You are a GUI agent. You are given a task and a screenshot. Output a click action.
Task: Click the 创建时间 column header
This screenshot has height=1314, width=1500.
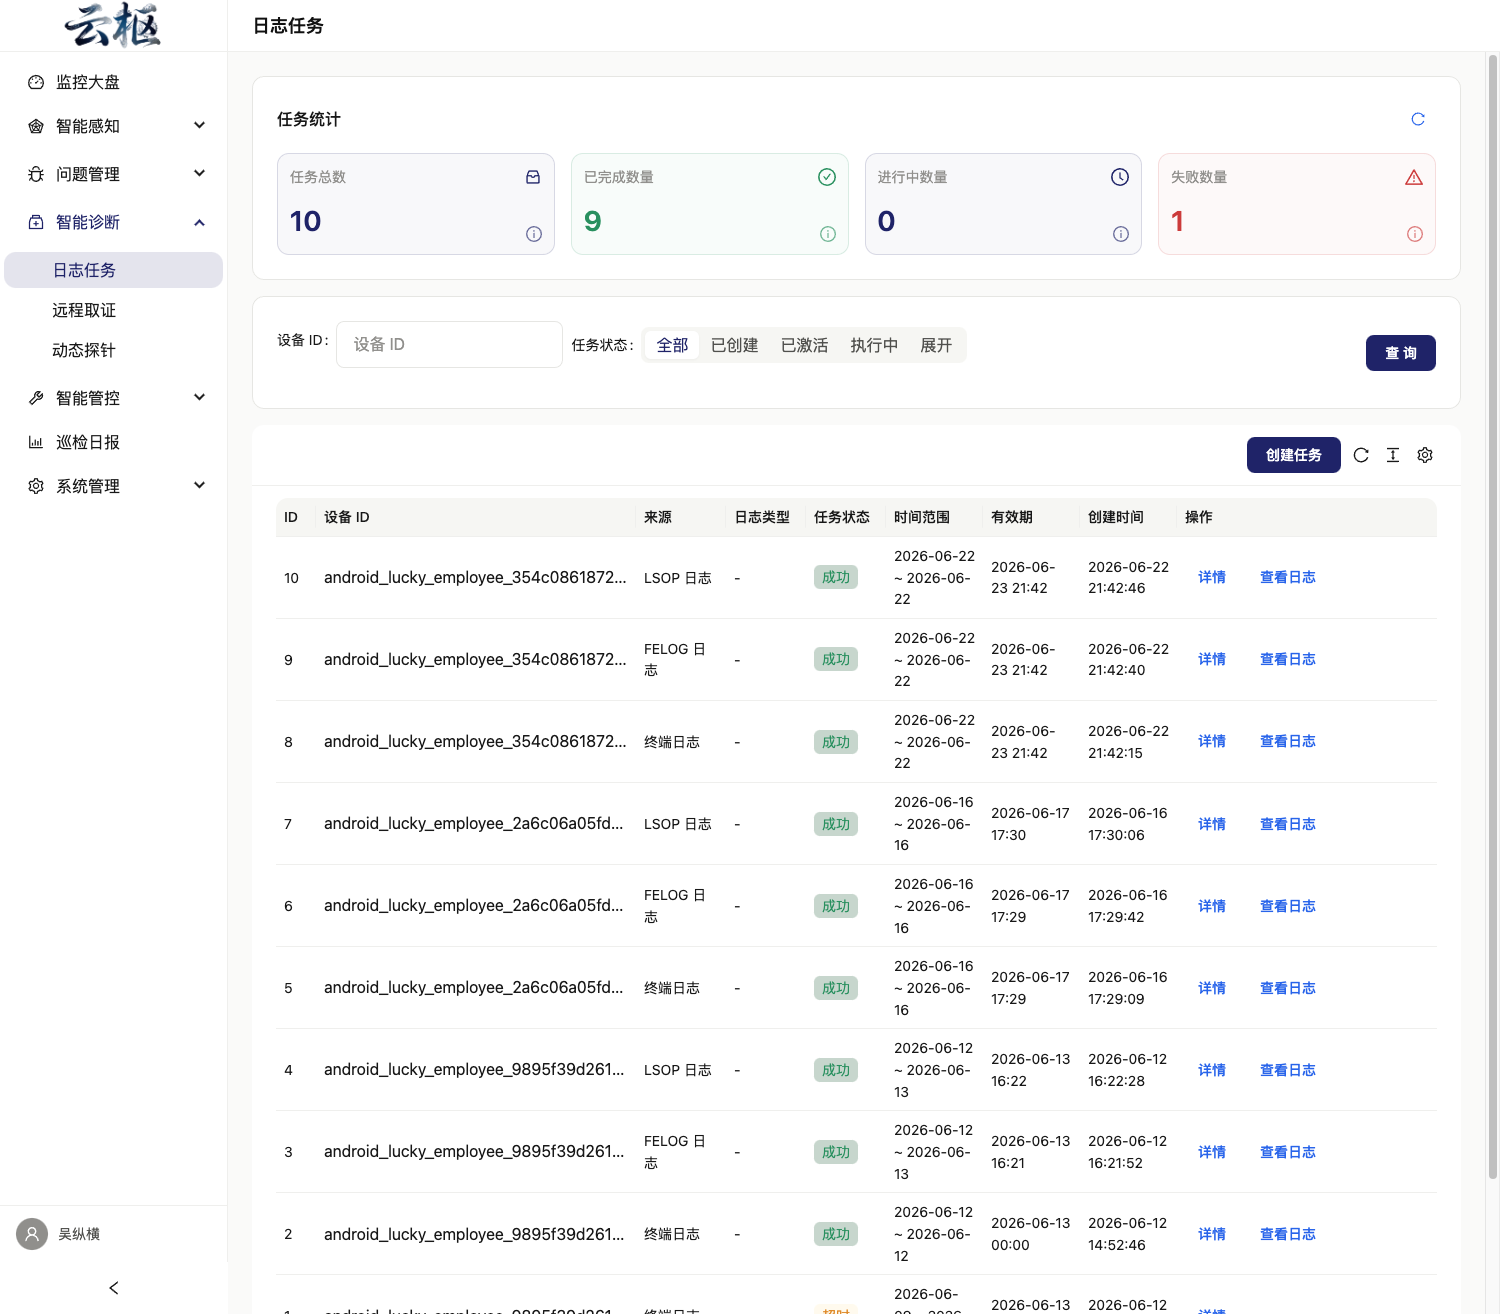[1116, 517]
